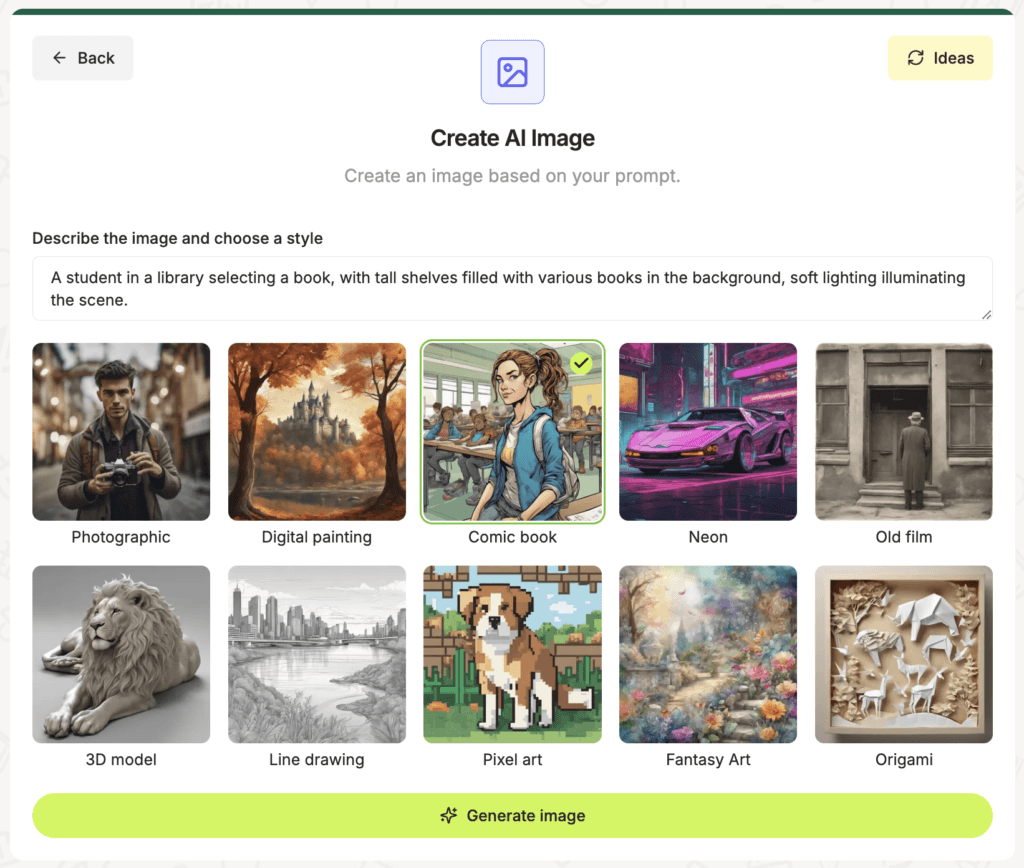Focus the image description text field
The height and width of the screenshot is (868, 1024).
[x=512, y=289]
